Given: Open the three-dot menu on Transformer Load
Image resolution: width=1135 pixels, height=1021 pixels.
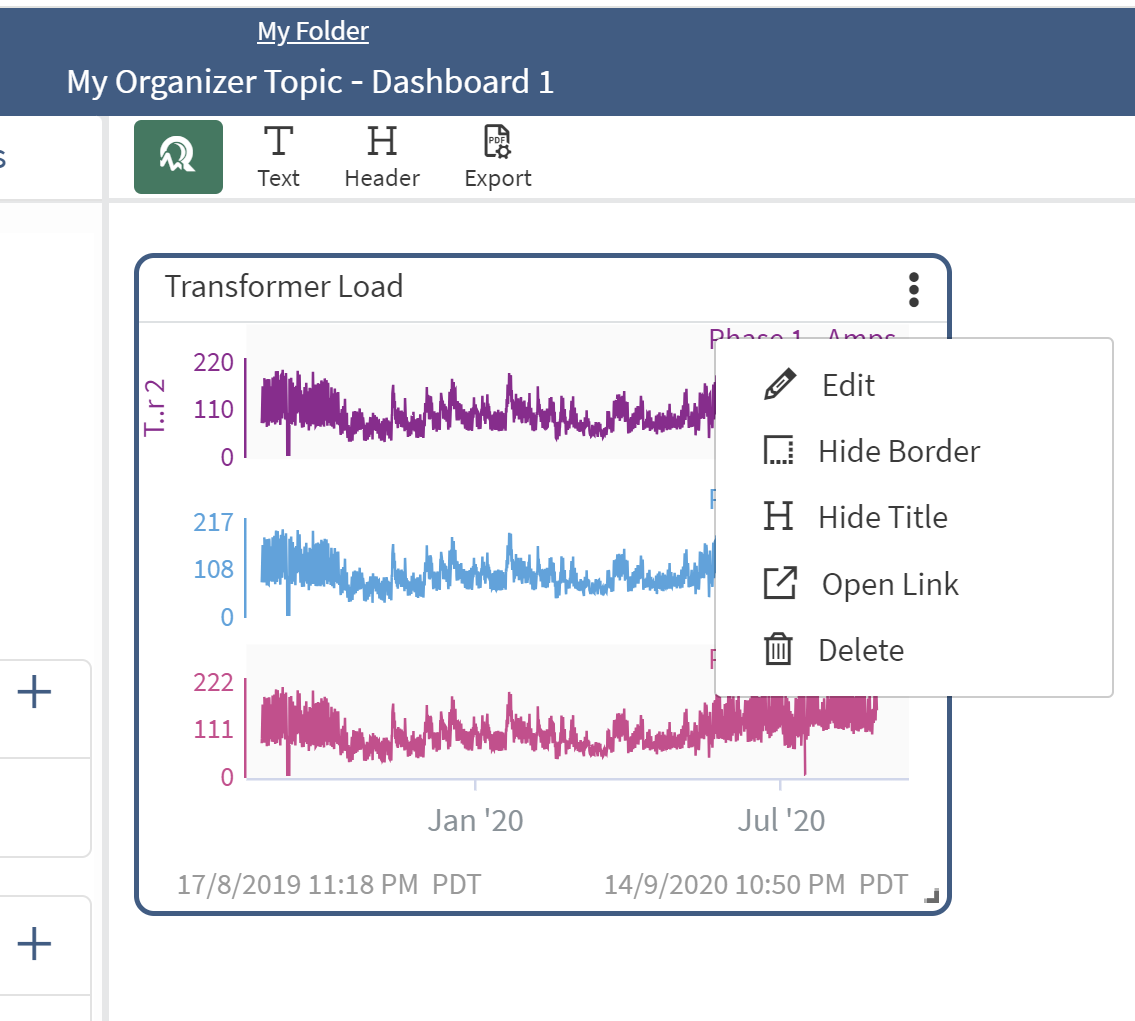Looking at the screenshot, I should point(913,289).
